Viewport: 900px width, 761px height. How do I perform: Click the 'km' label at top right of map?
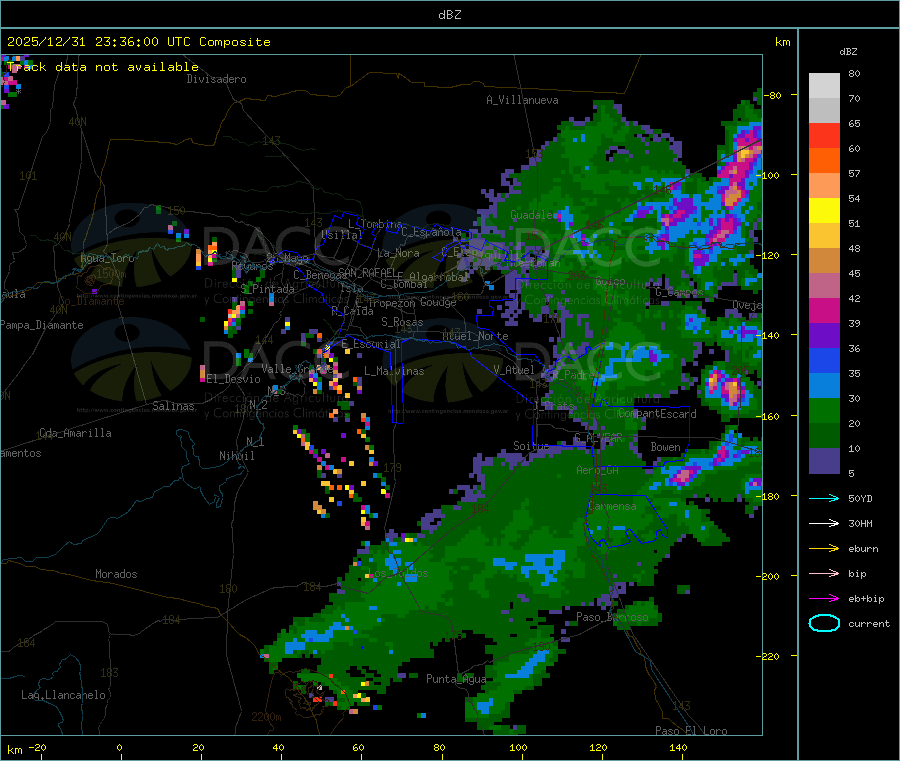coord(782,42)
